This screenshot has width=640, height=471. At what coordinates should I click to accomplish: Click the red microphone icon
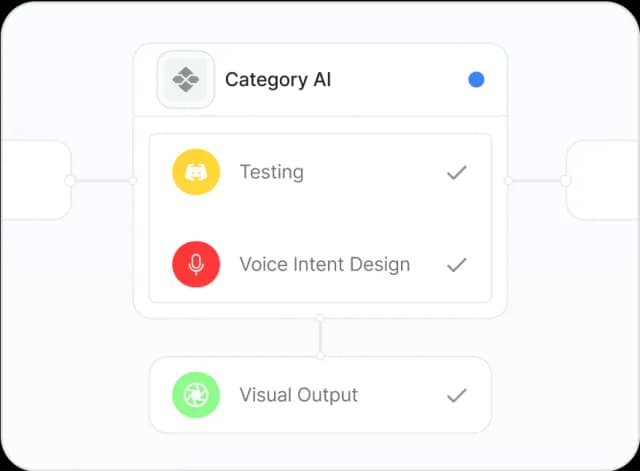coord(196,265)
